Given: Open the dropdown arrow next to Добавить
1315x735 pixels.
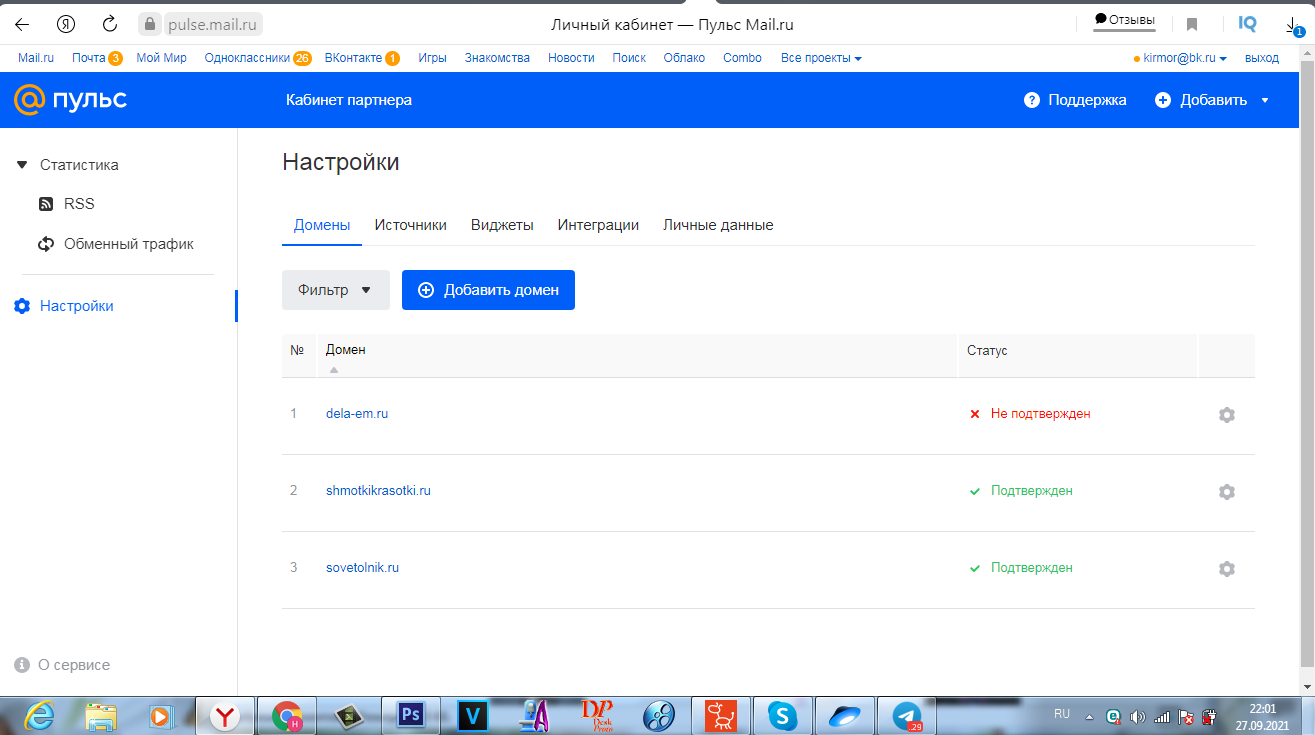Looking at the screenshot, I should tap(1265, 100).
